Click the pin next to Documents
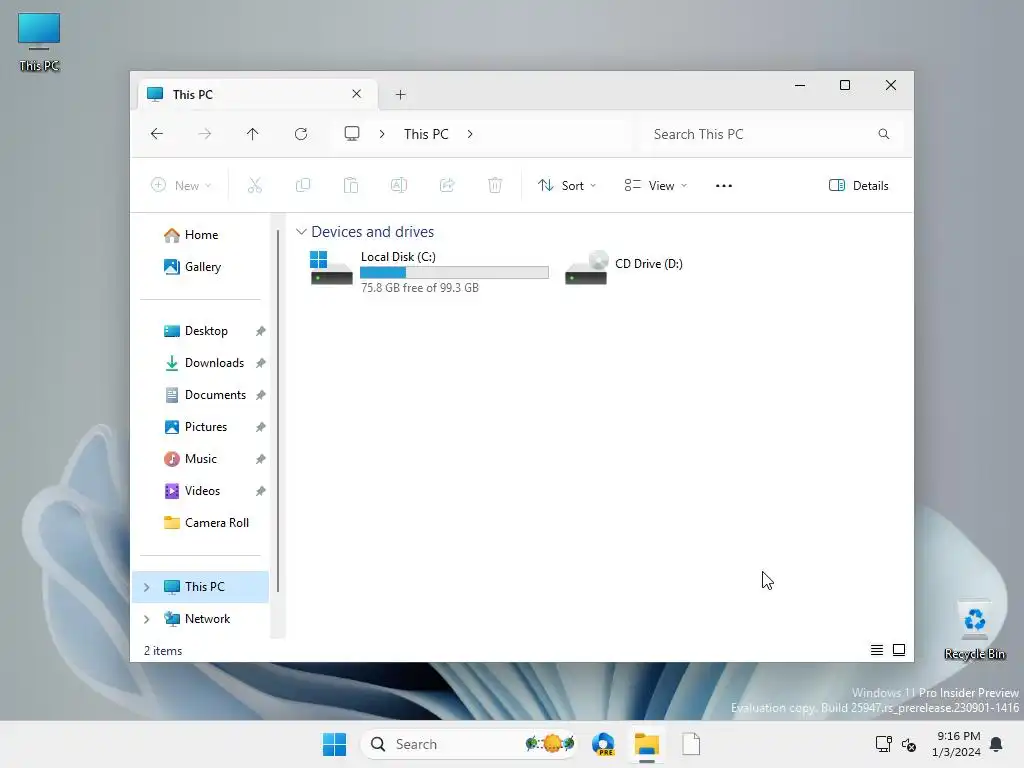Image resolution: width=1024 pixels, height=768 pixels. point(261,395)
